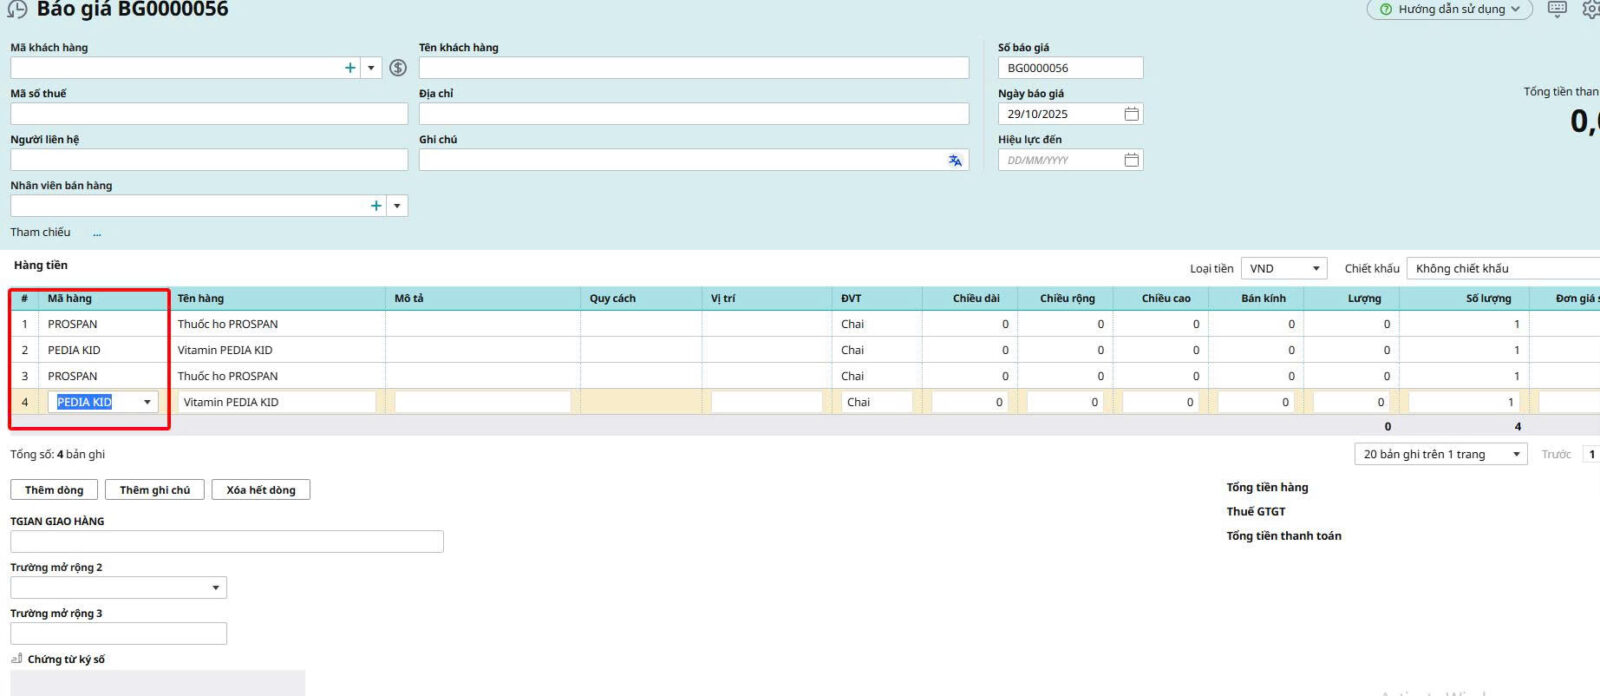Open calendar picker for Hiệu lực đến
Viewport: 1600px width, 696px height.
pos(1131,160)
